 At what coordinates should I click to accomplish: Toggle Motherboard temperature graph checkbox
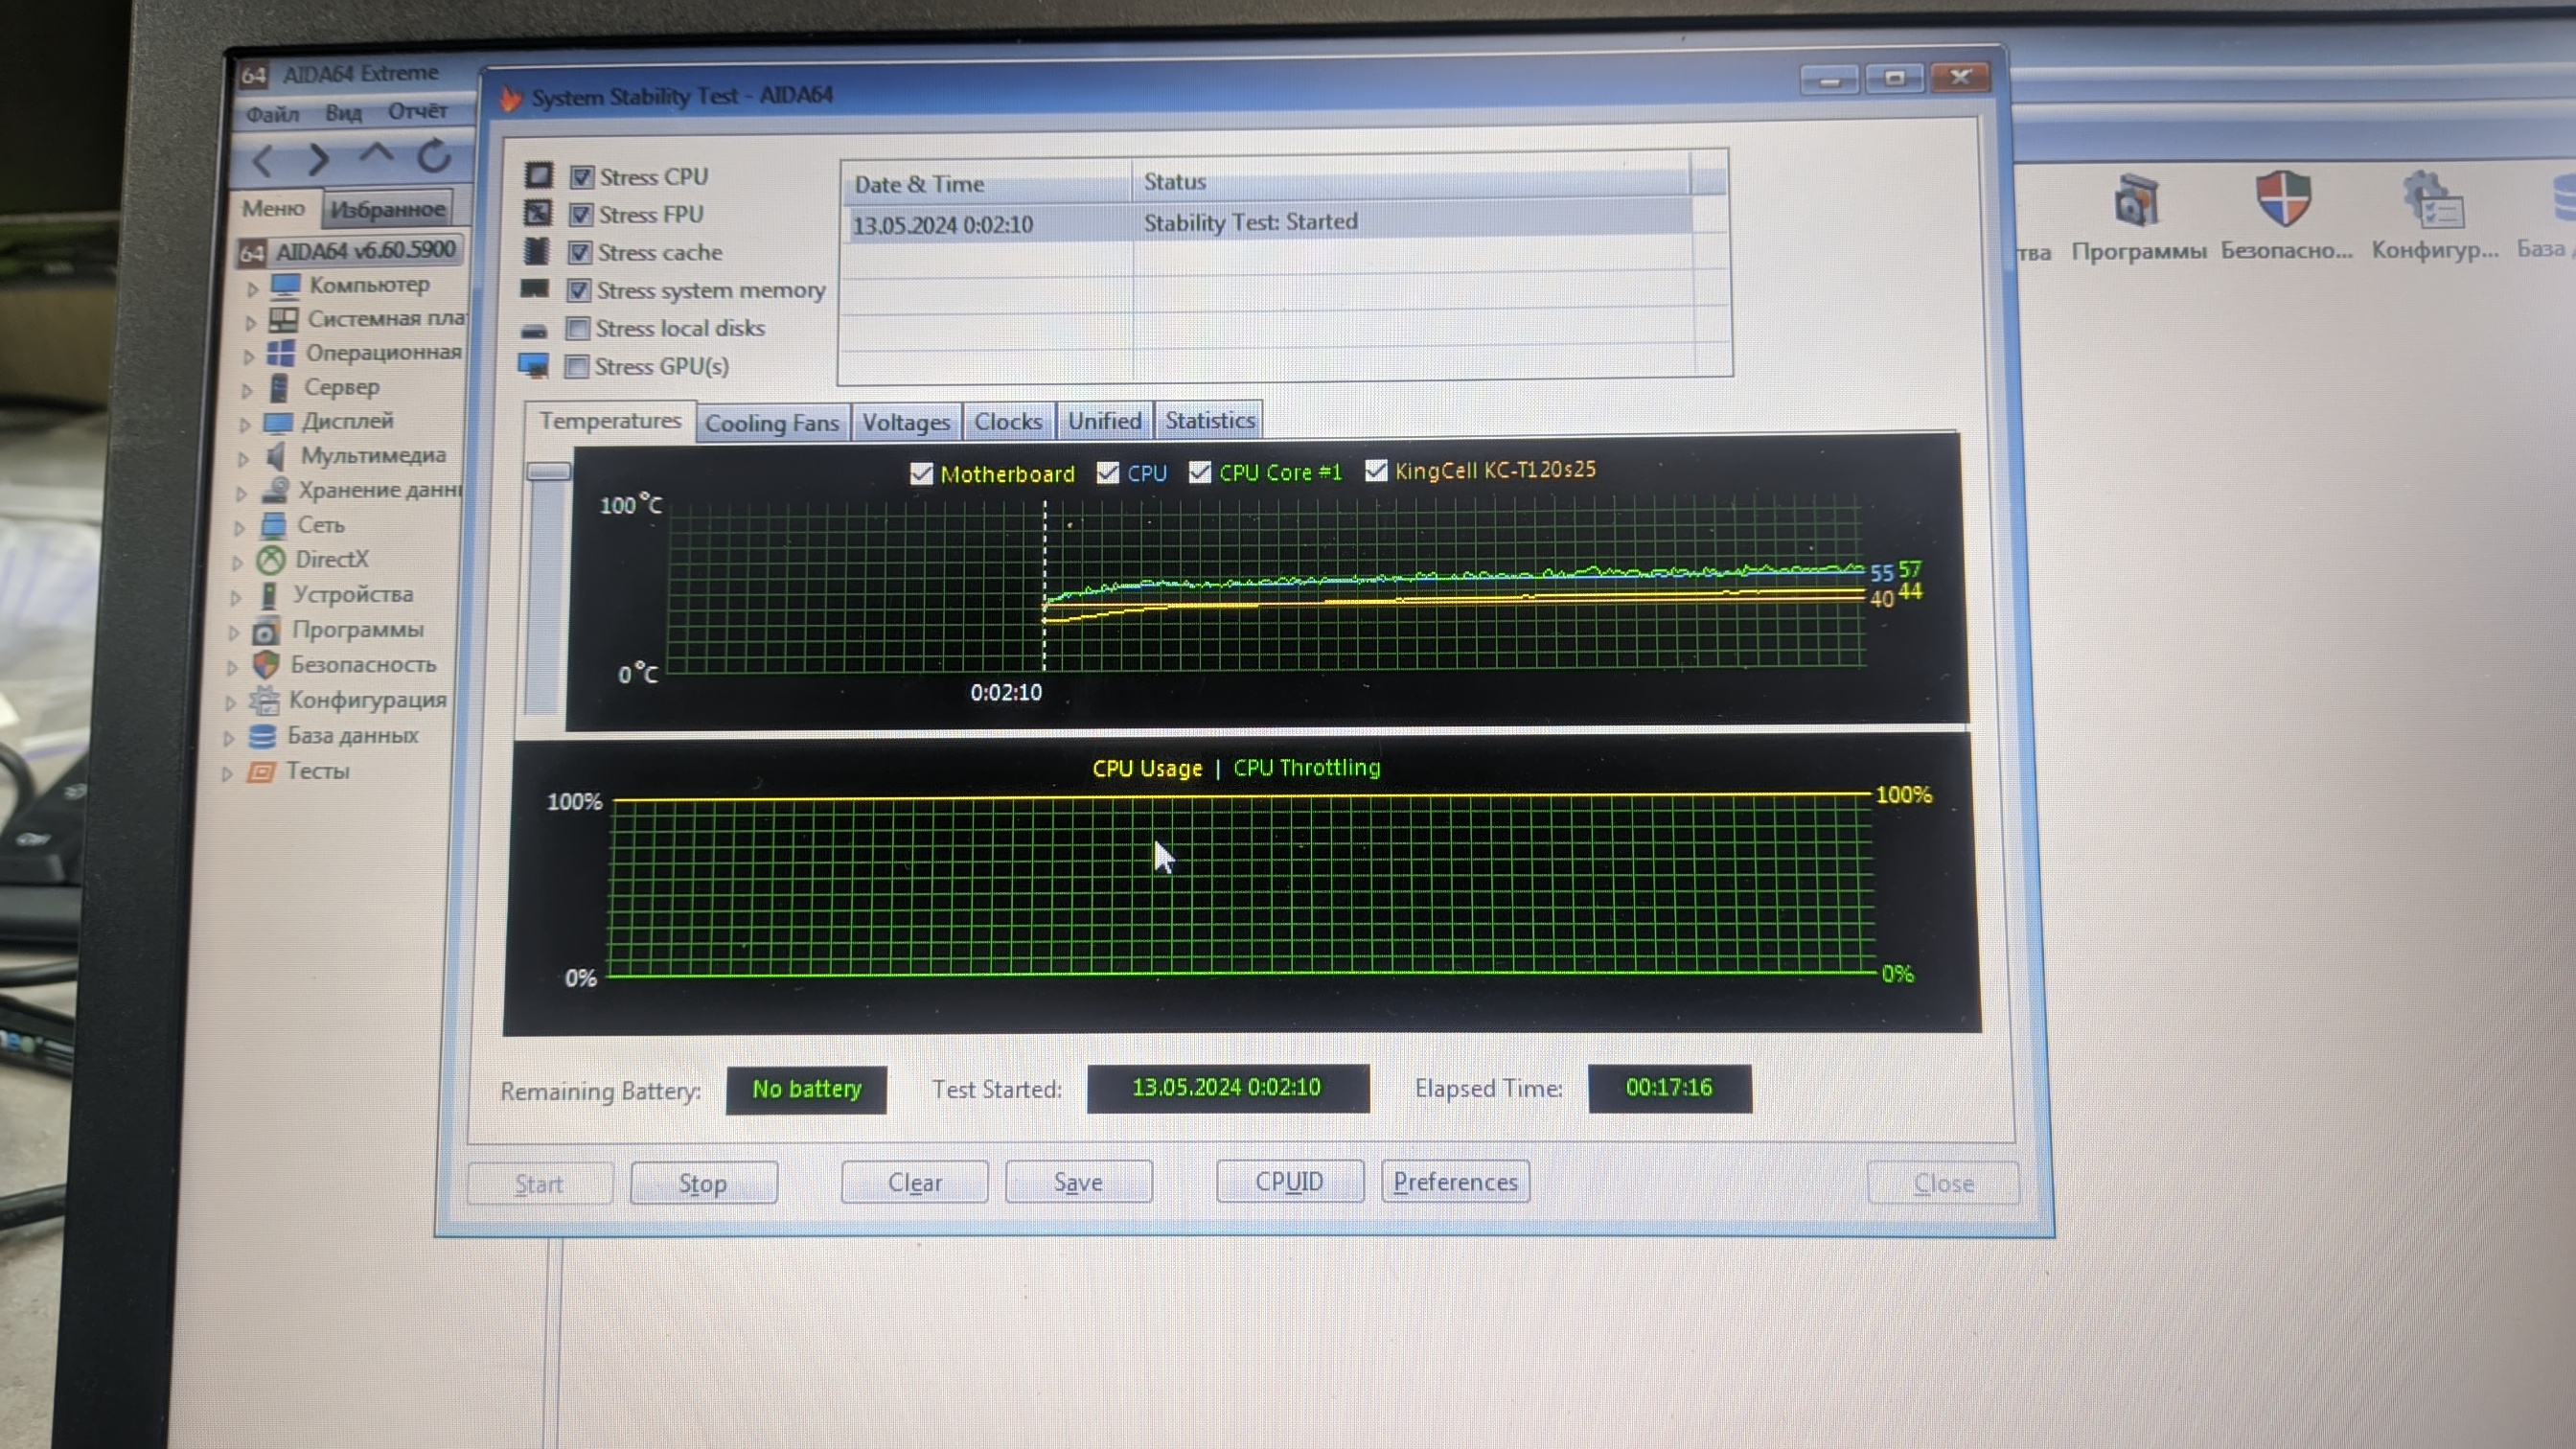(921, 474)
